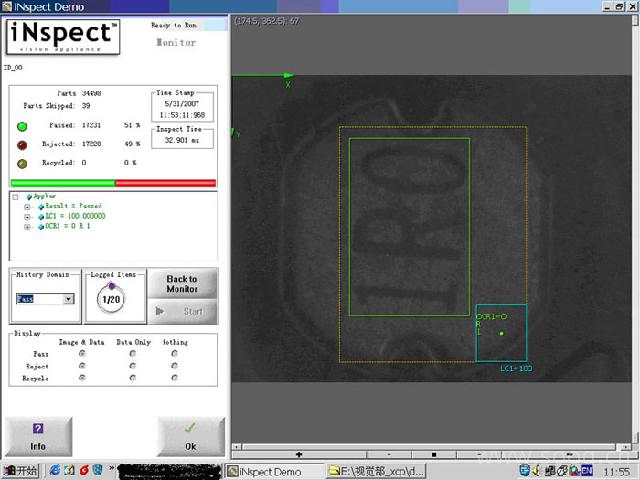Select Nothing for Recycle

(x=175, y=379)
